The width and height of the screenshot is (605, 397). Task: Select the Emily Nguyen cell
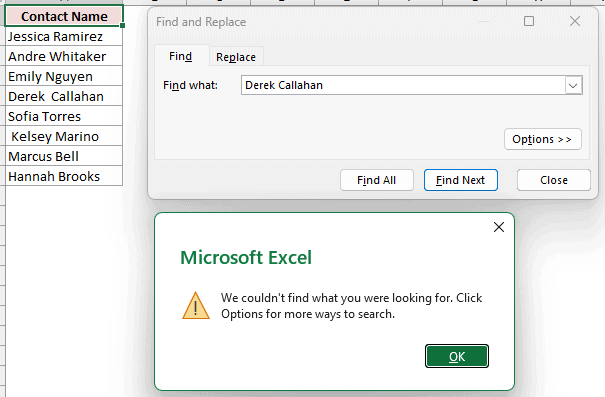(64, 76)
